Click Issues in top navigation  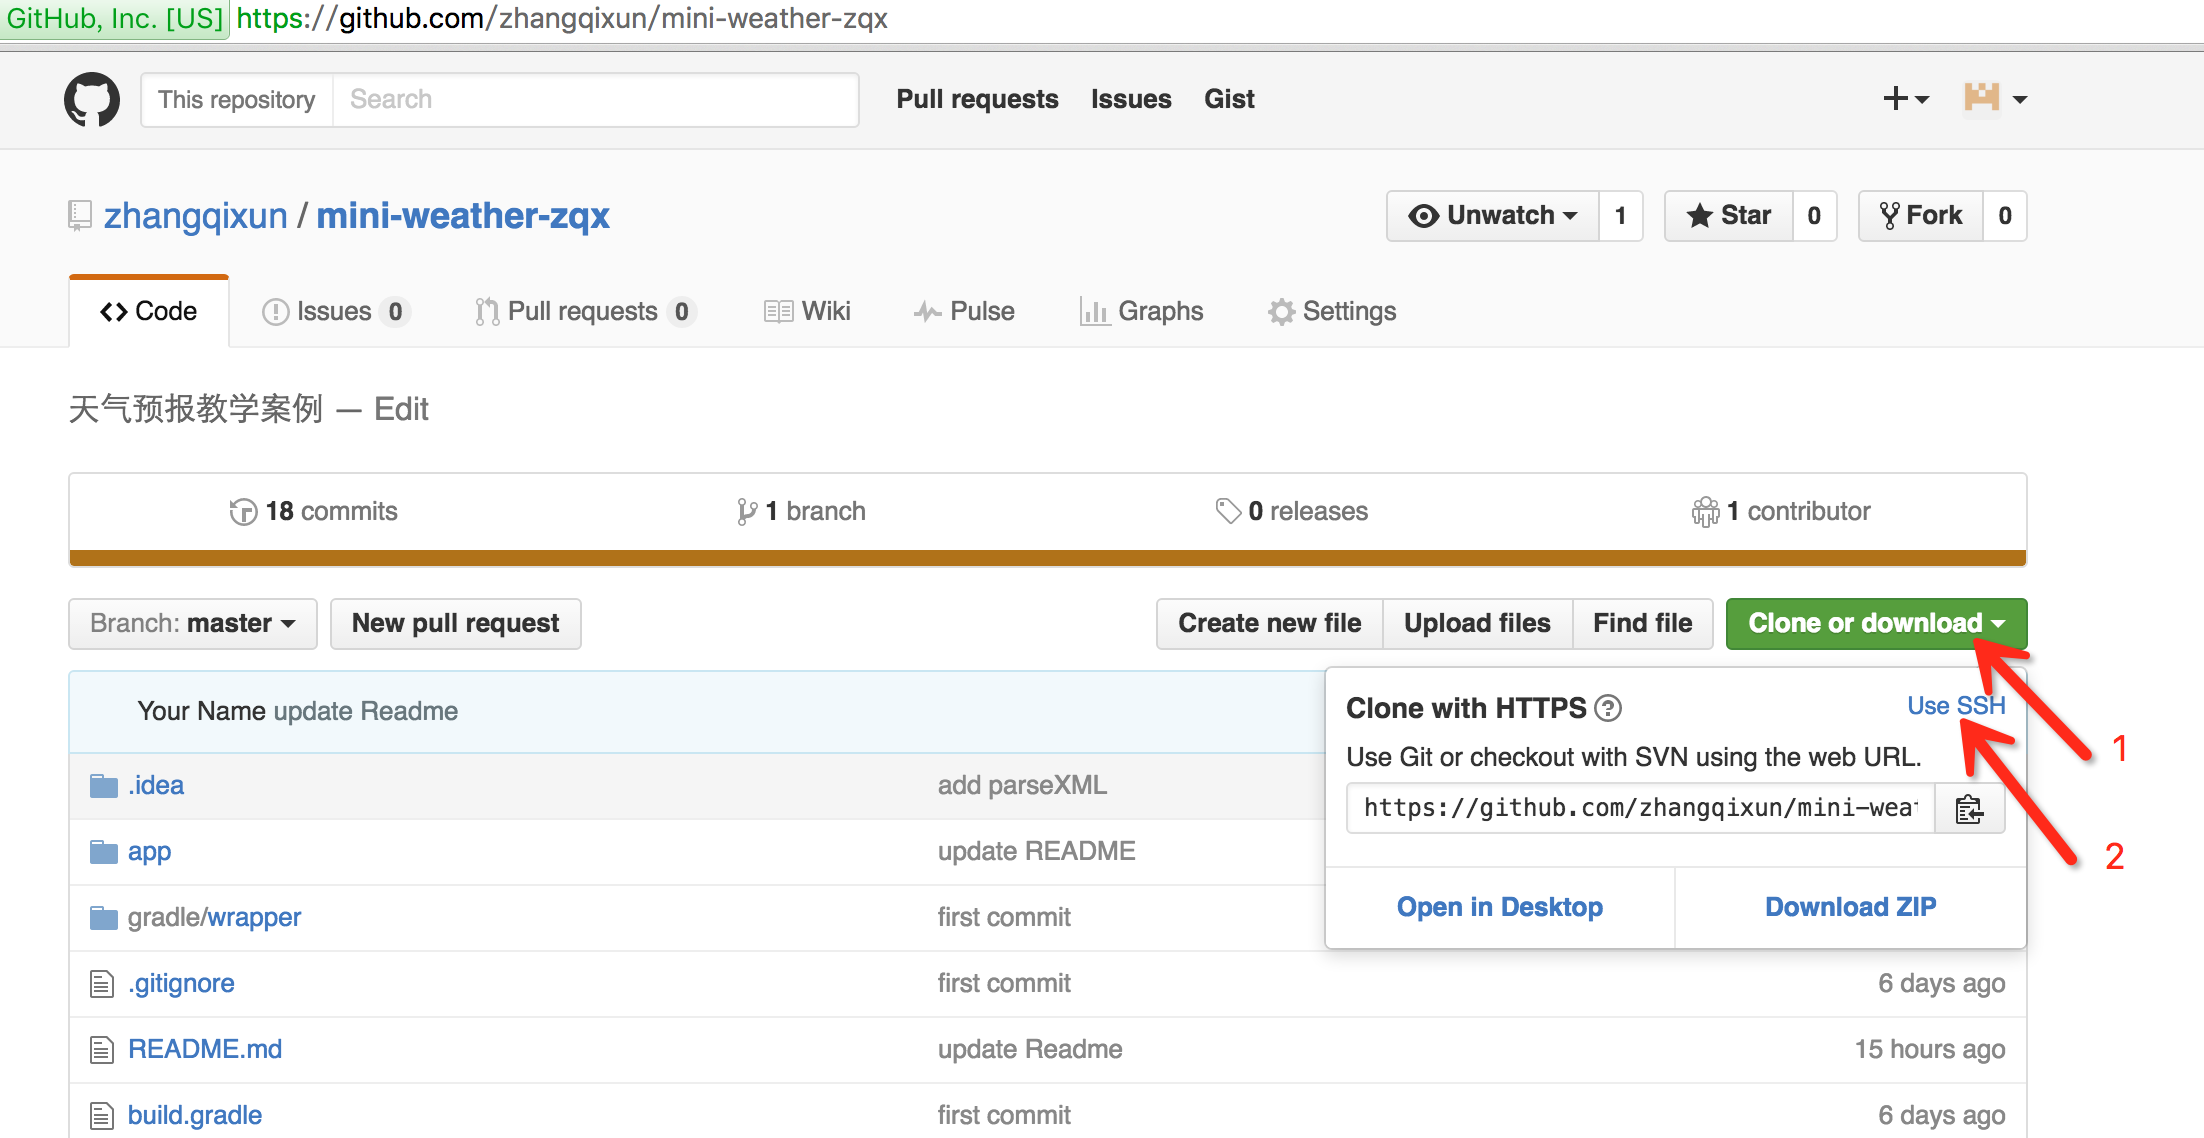(1131, 99)
